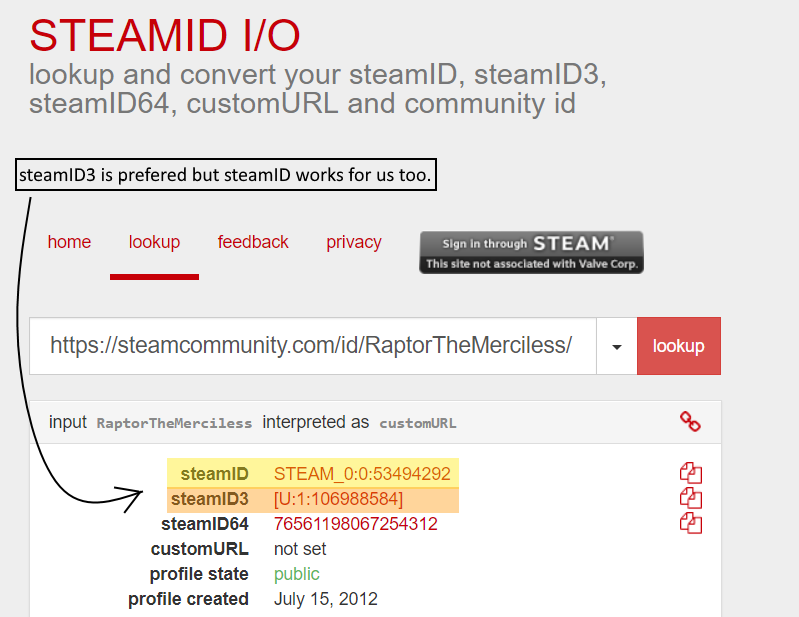Go to the home tab
Image resolution: width=799 pixels, height=617 pixels.
[69, 242]
